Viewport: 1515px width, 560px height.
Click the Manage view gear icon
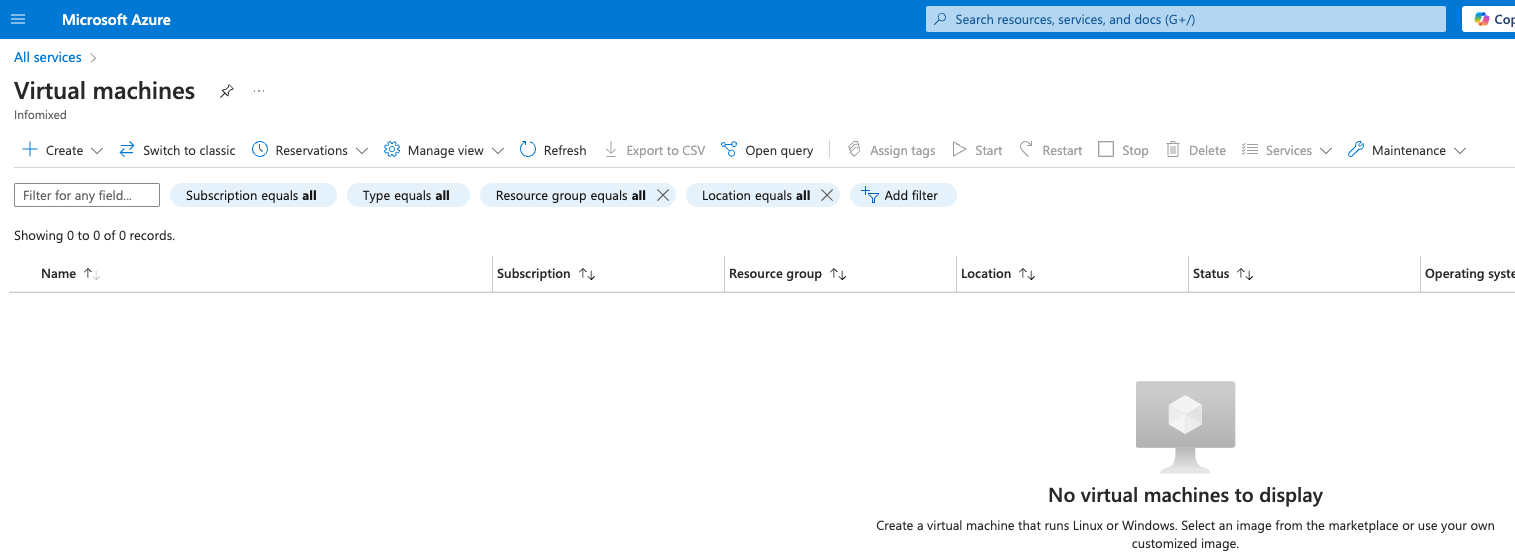pyautogui.click(x=392, y=150)
